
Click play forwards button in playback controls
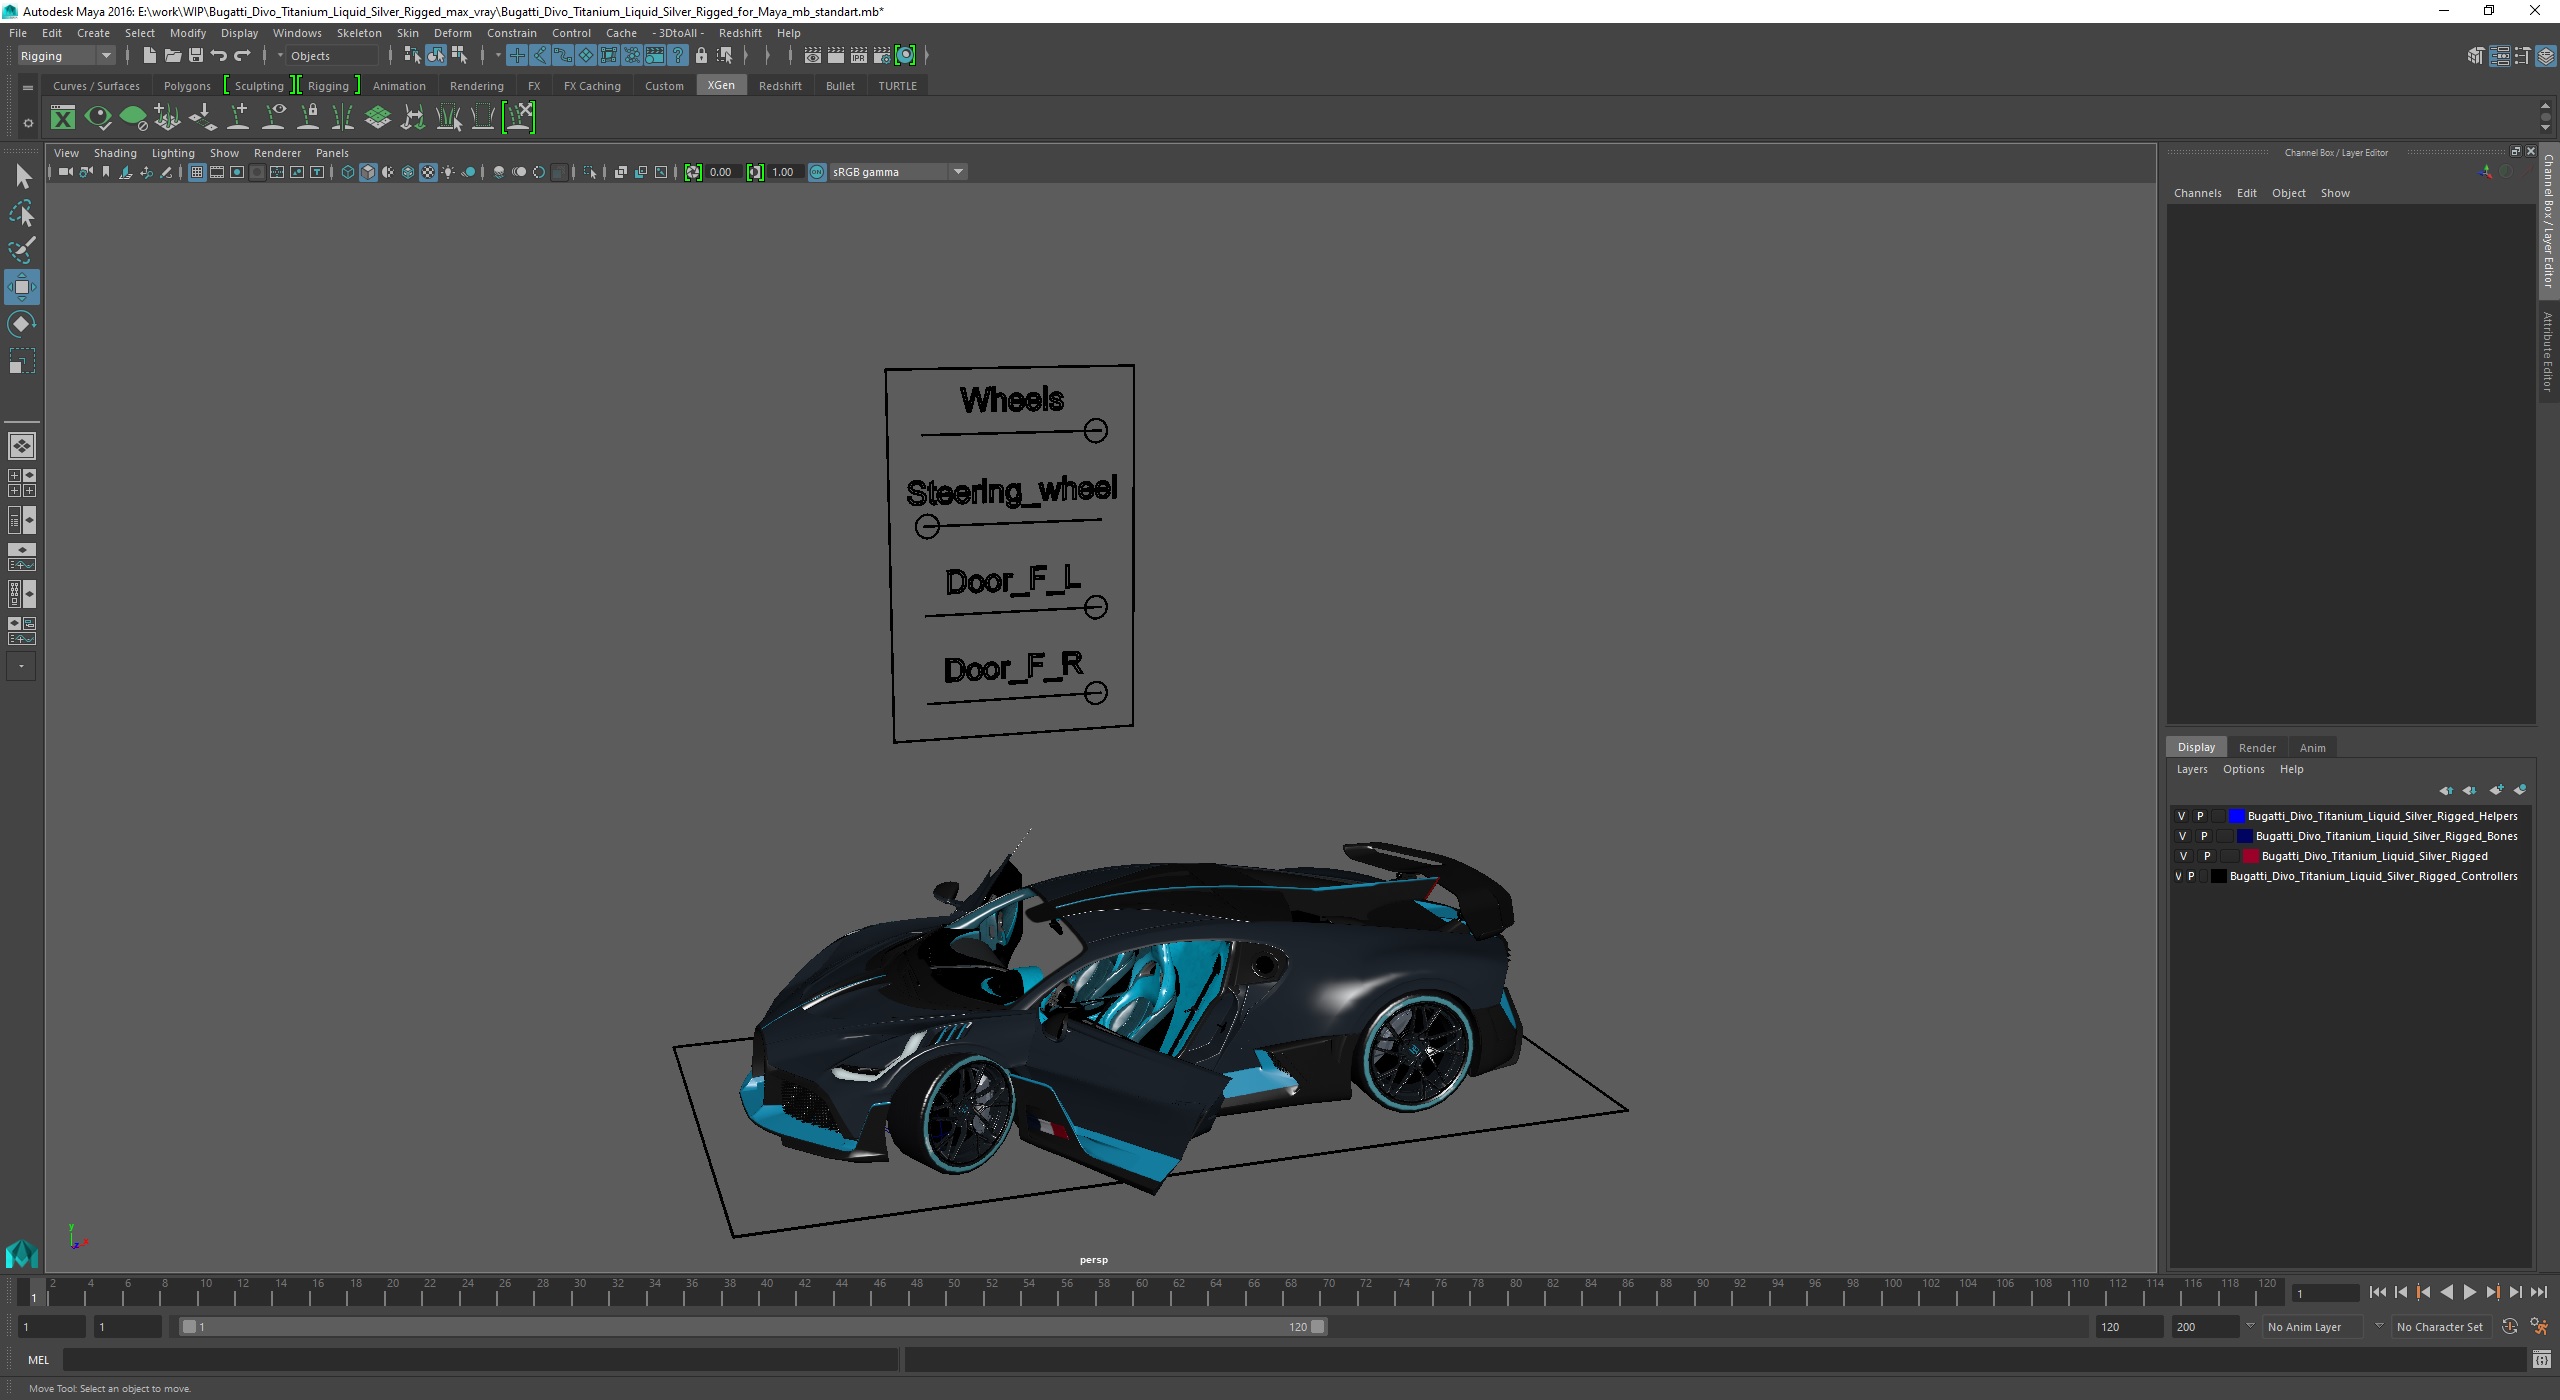point(2470,1292)
